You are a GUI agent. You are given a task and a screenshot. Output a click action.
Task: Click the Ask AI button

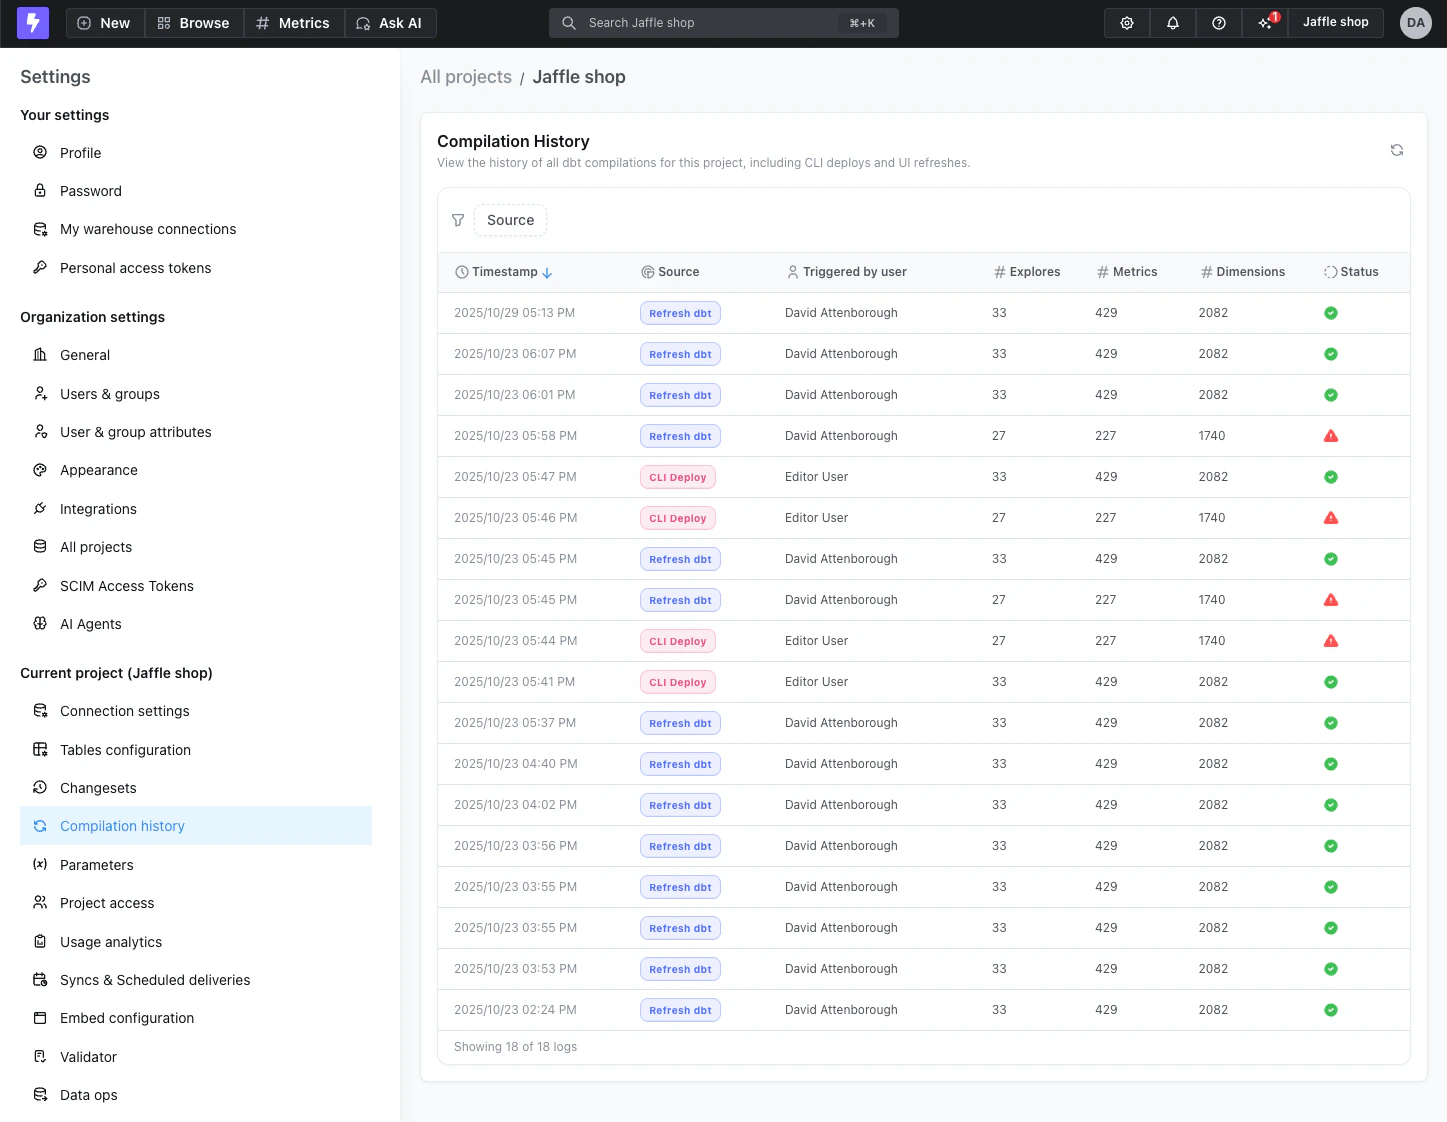point(390,23)
